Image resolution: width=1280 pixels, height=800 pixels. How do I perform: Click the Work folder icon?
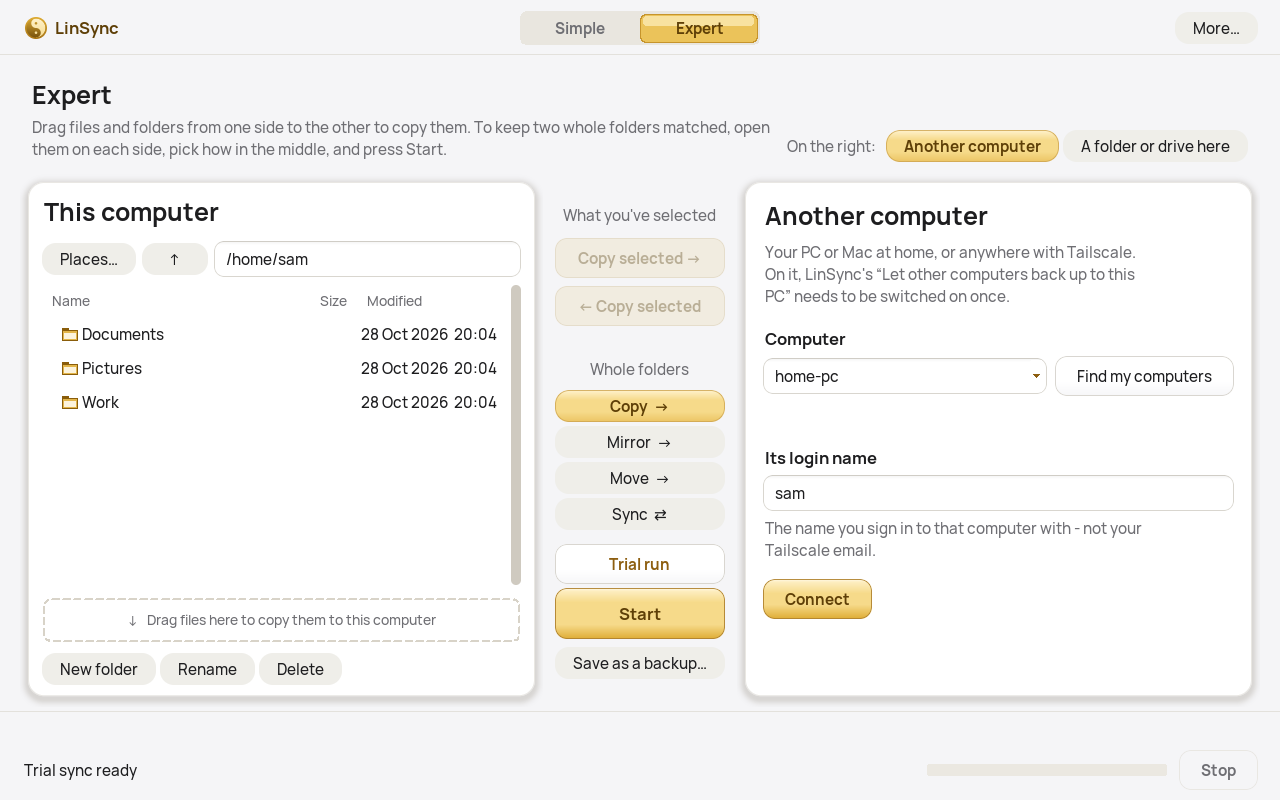pos(70,402)
